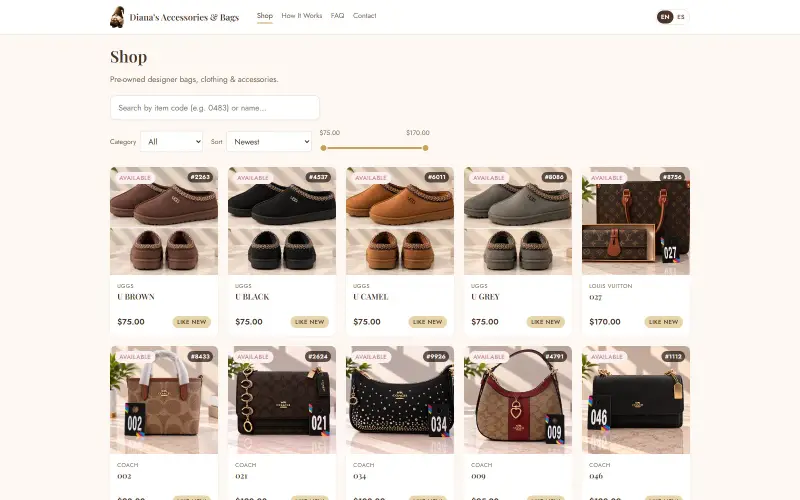Screen dimensions: 800x500
Task: Click the Coach 009 product title
Action: coord(478,476)
